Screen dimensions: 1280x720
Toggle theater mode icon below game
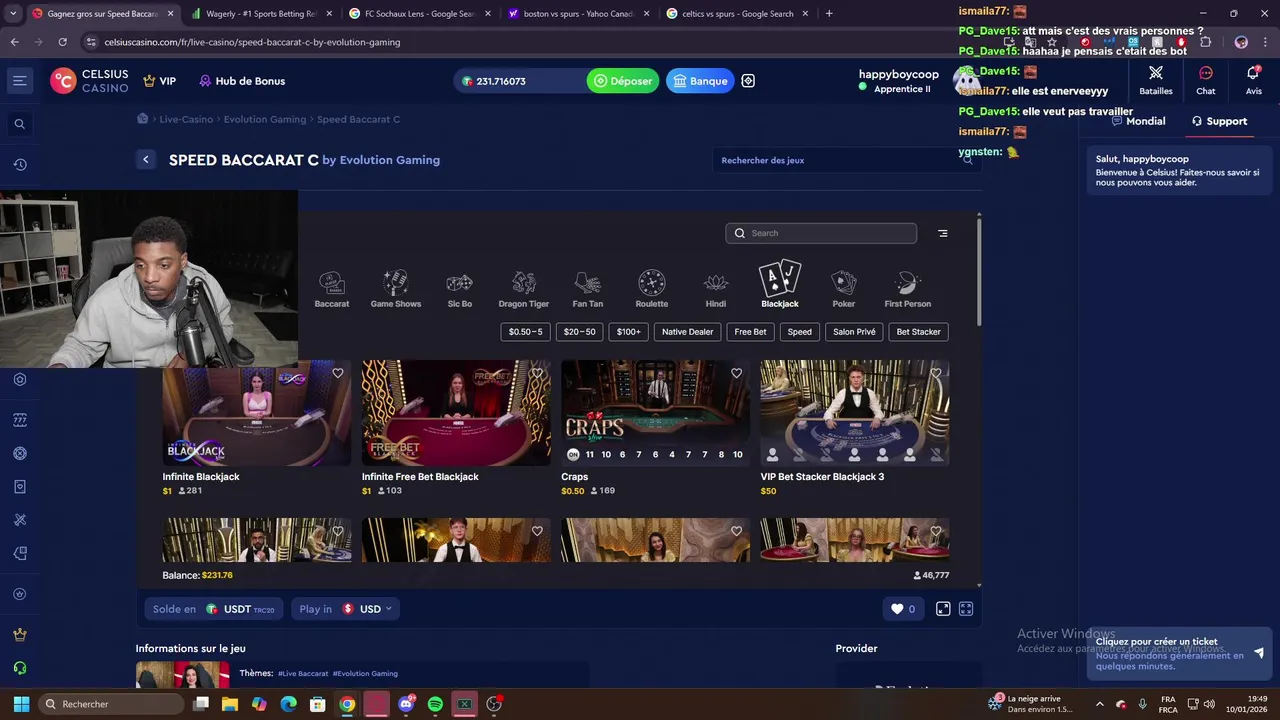click(943, 609)
